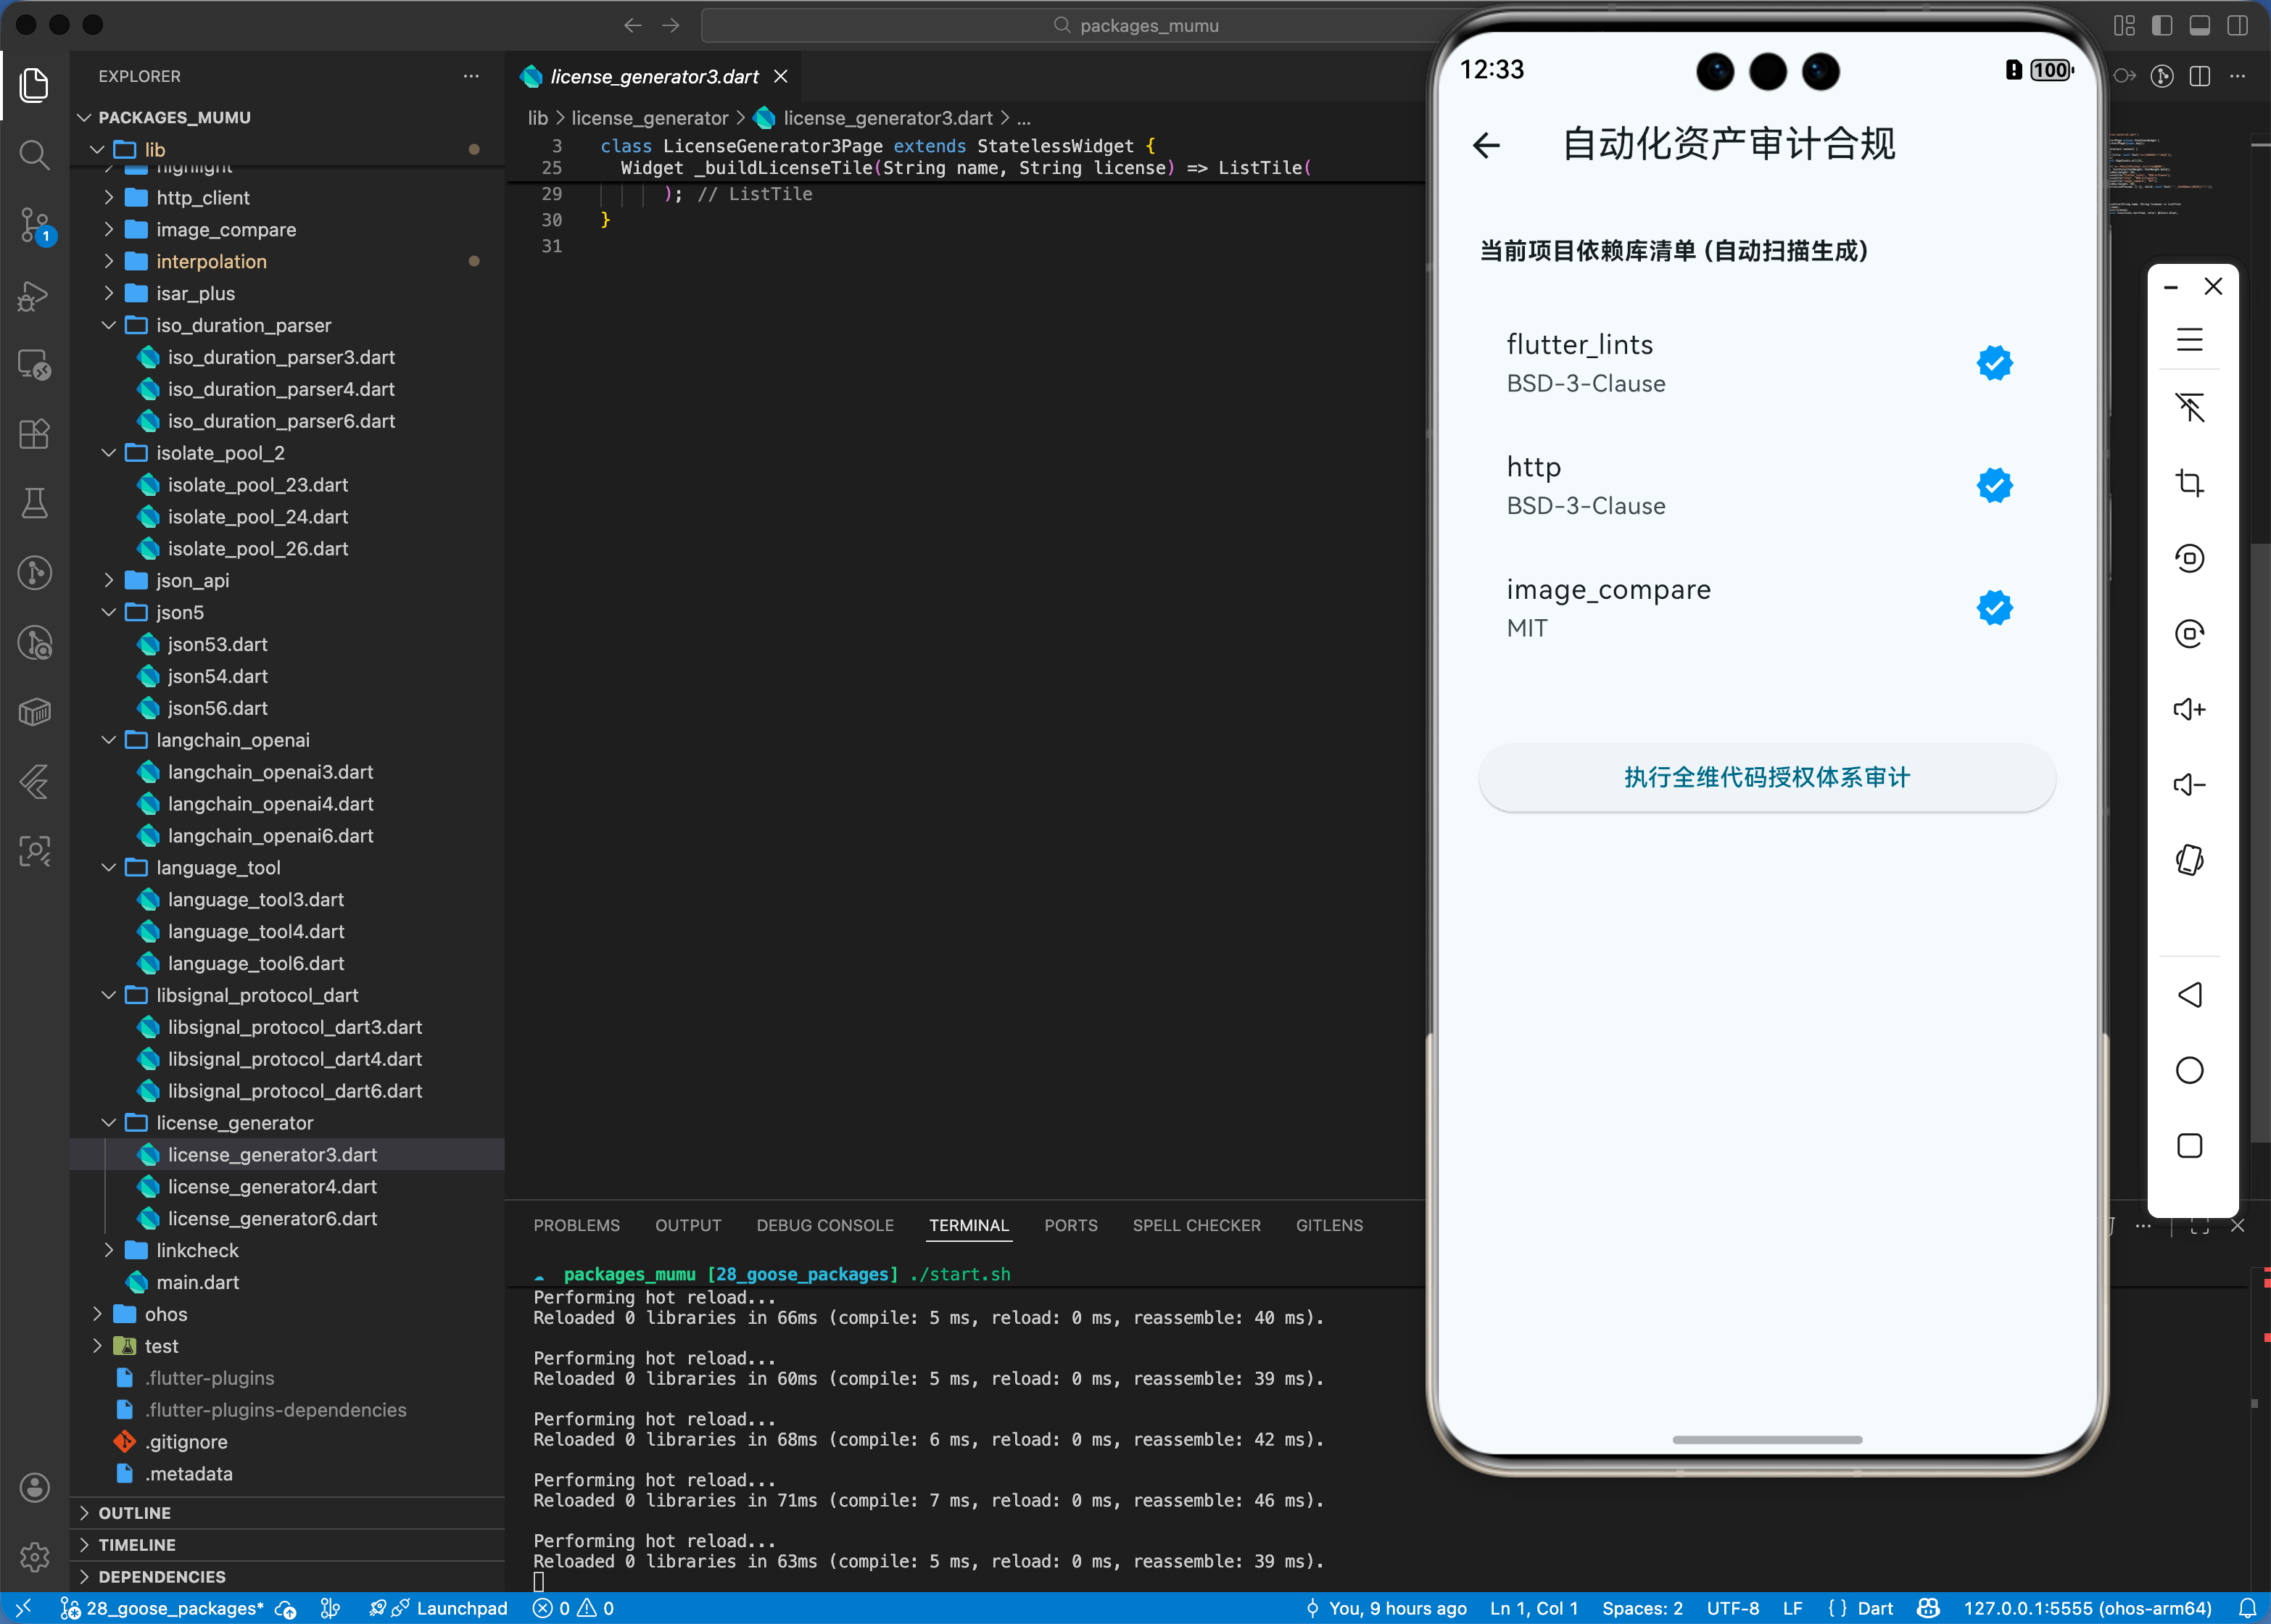Screen dimensions: 2271x1624
Task: Open Run and Debug view
Action: (x=34, y=295)
